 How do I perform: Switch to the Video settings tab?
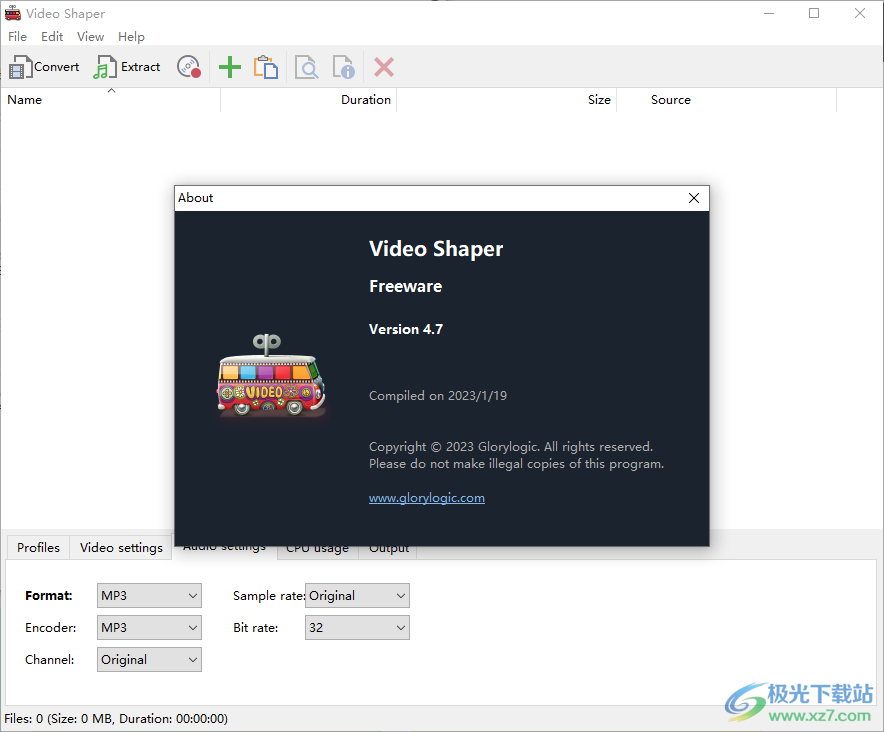click(121, 548)
